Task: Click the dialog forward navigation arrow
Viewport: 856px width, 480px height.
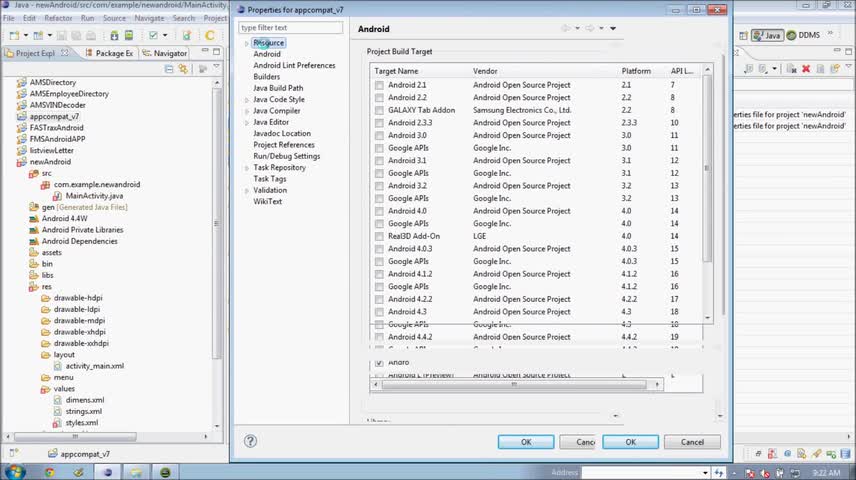Action: pyautogui.click(x=590, y=28)
